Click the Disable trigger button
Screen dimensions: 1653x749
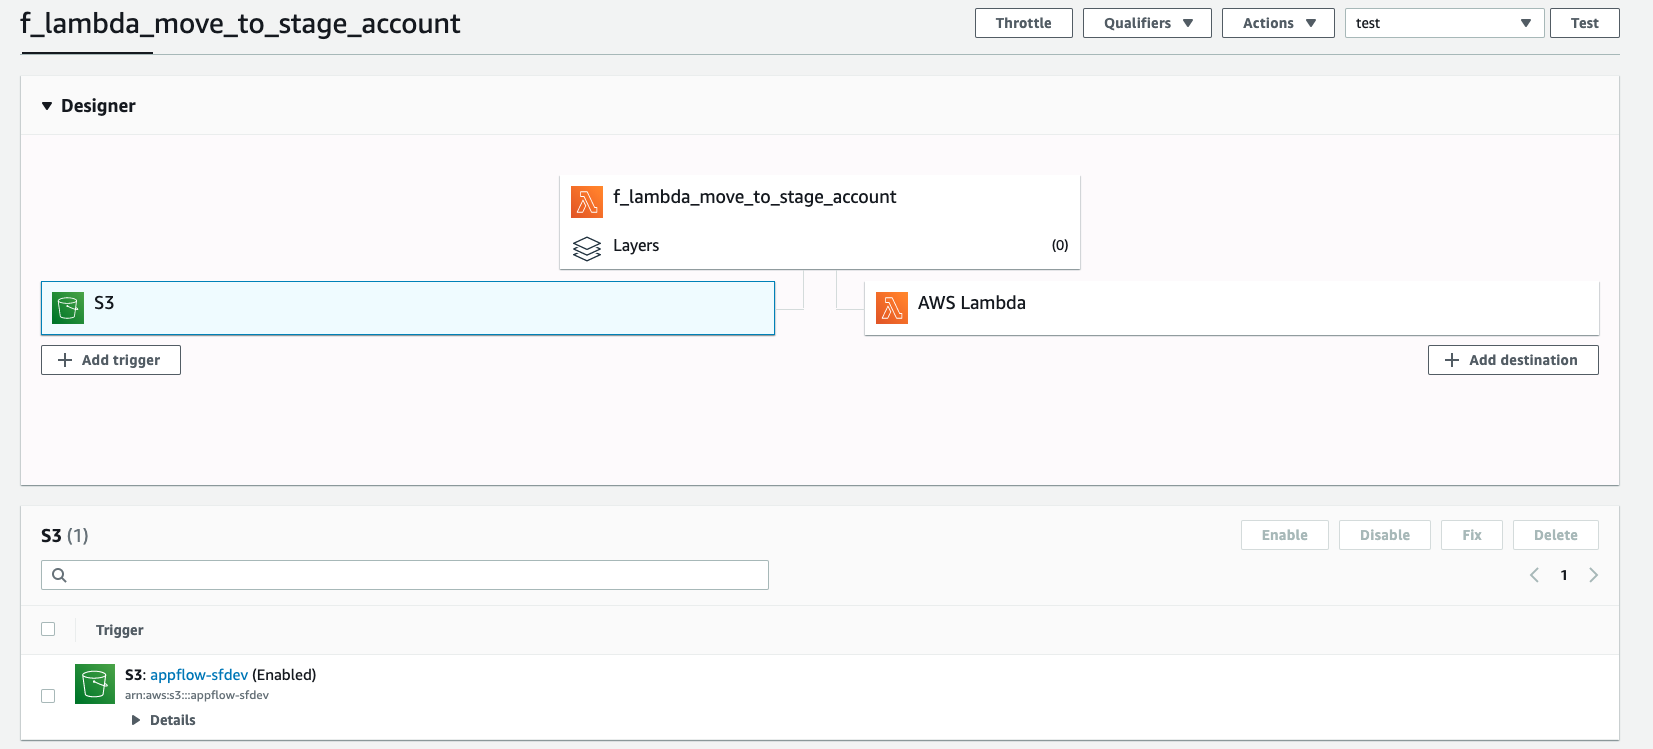(x=1384, y=535)
